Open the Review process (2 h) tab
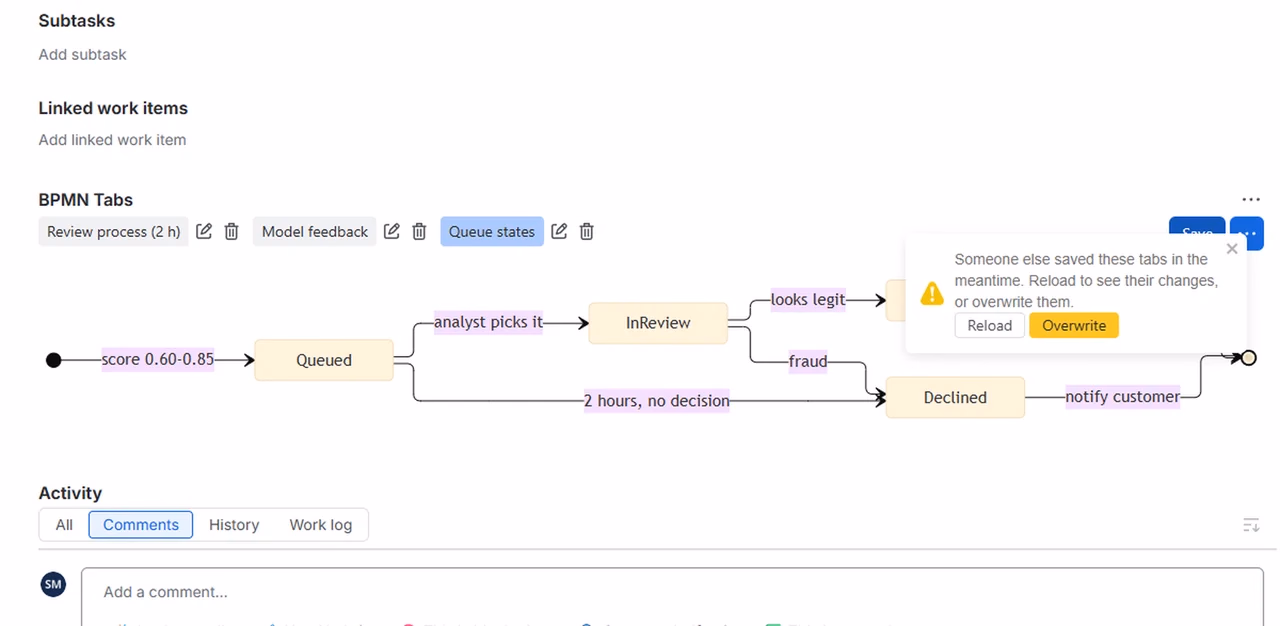This screenshot has height=626, width=1280. coord(114,232)
